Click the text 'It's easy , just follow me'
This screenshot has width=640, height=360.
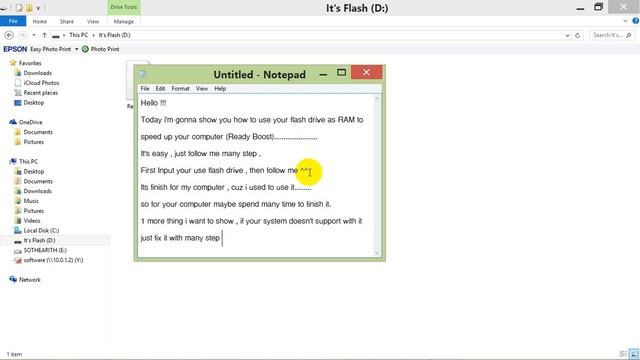click(180, 154)
